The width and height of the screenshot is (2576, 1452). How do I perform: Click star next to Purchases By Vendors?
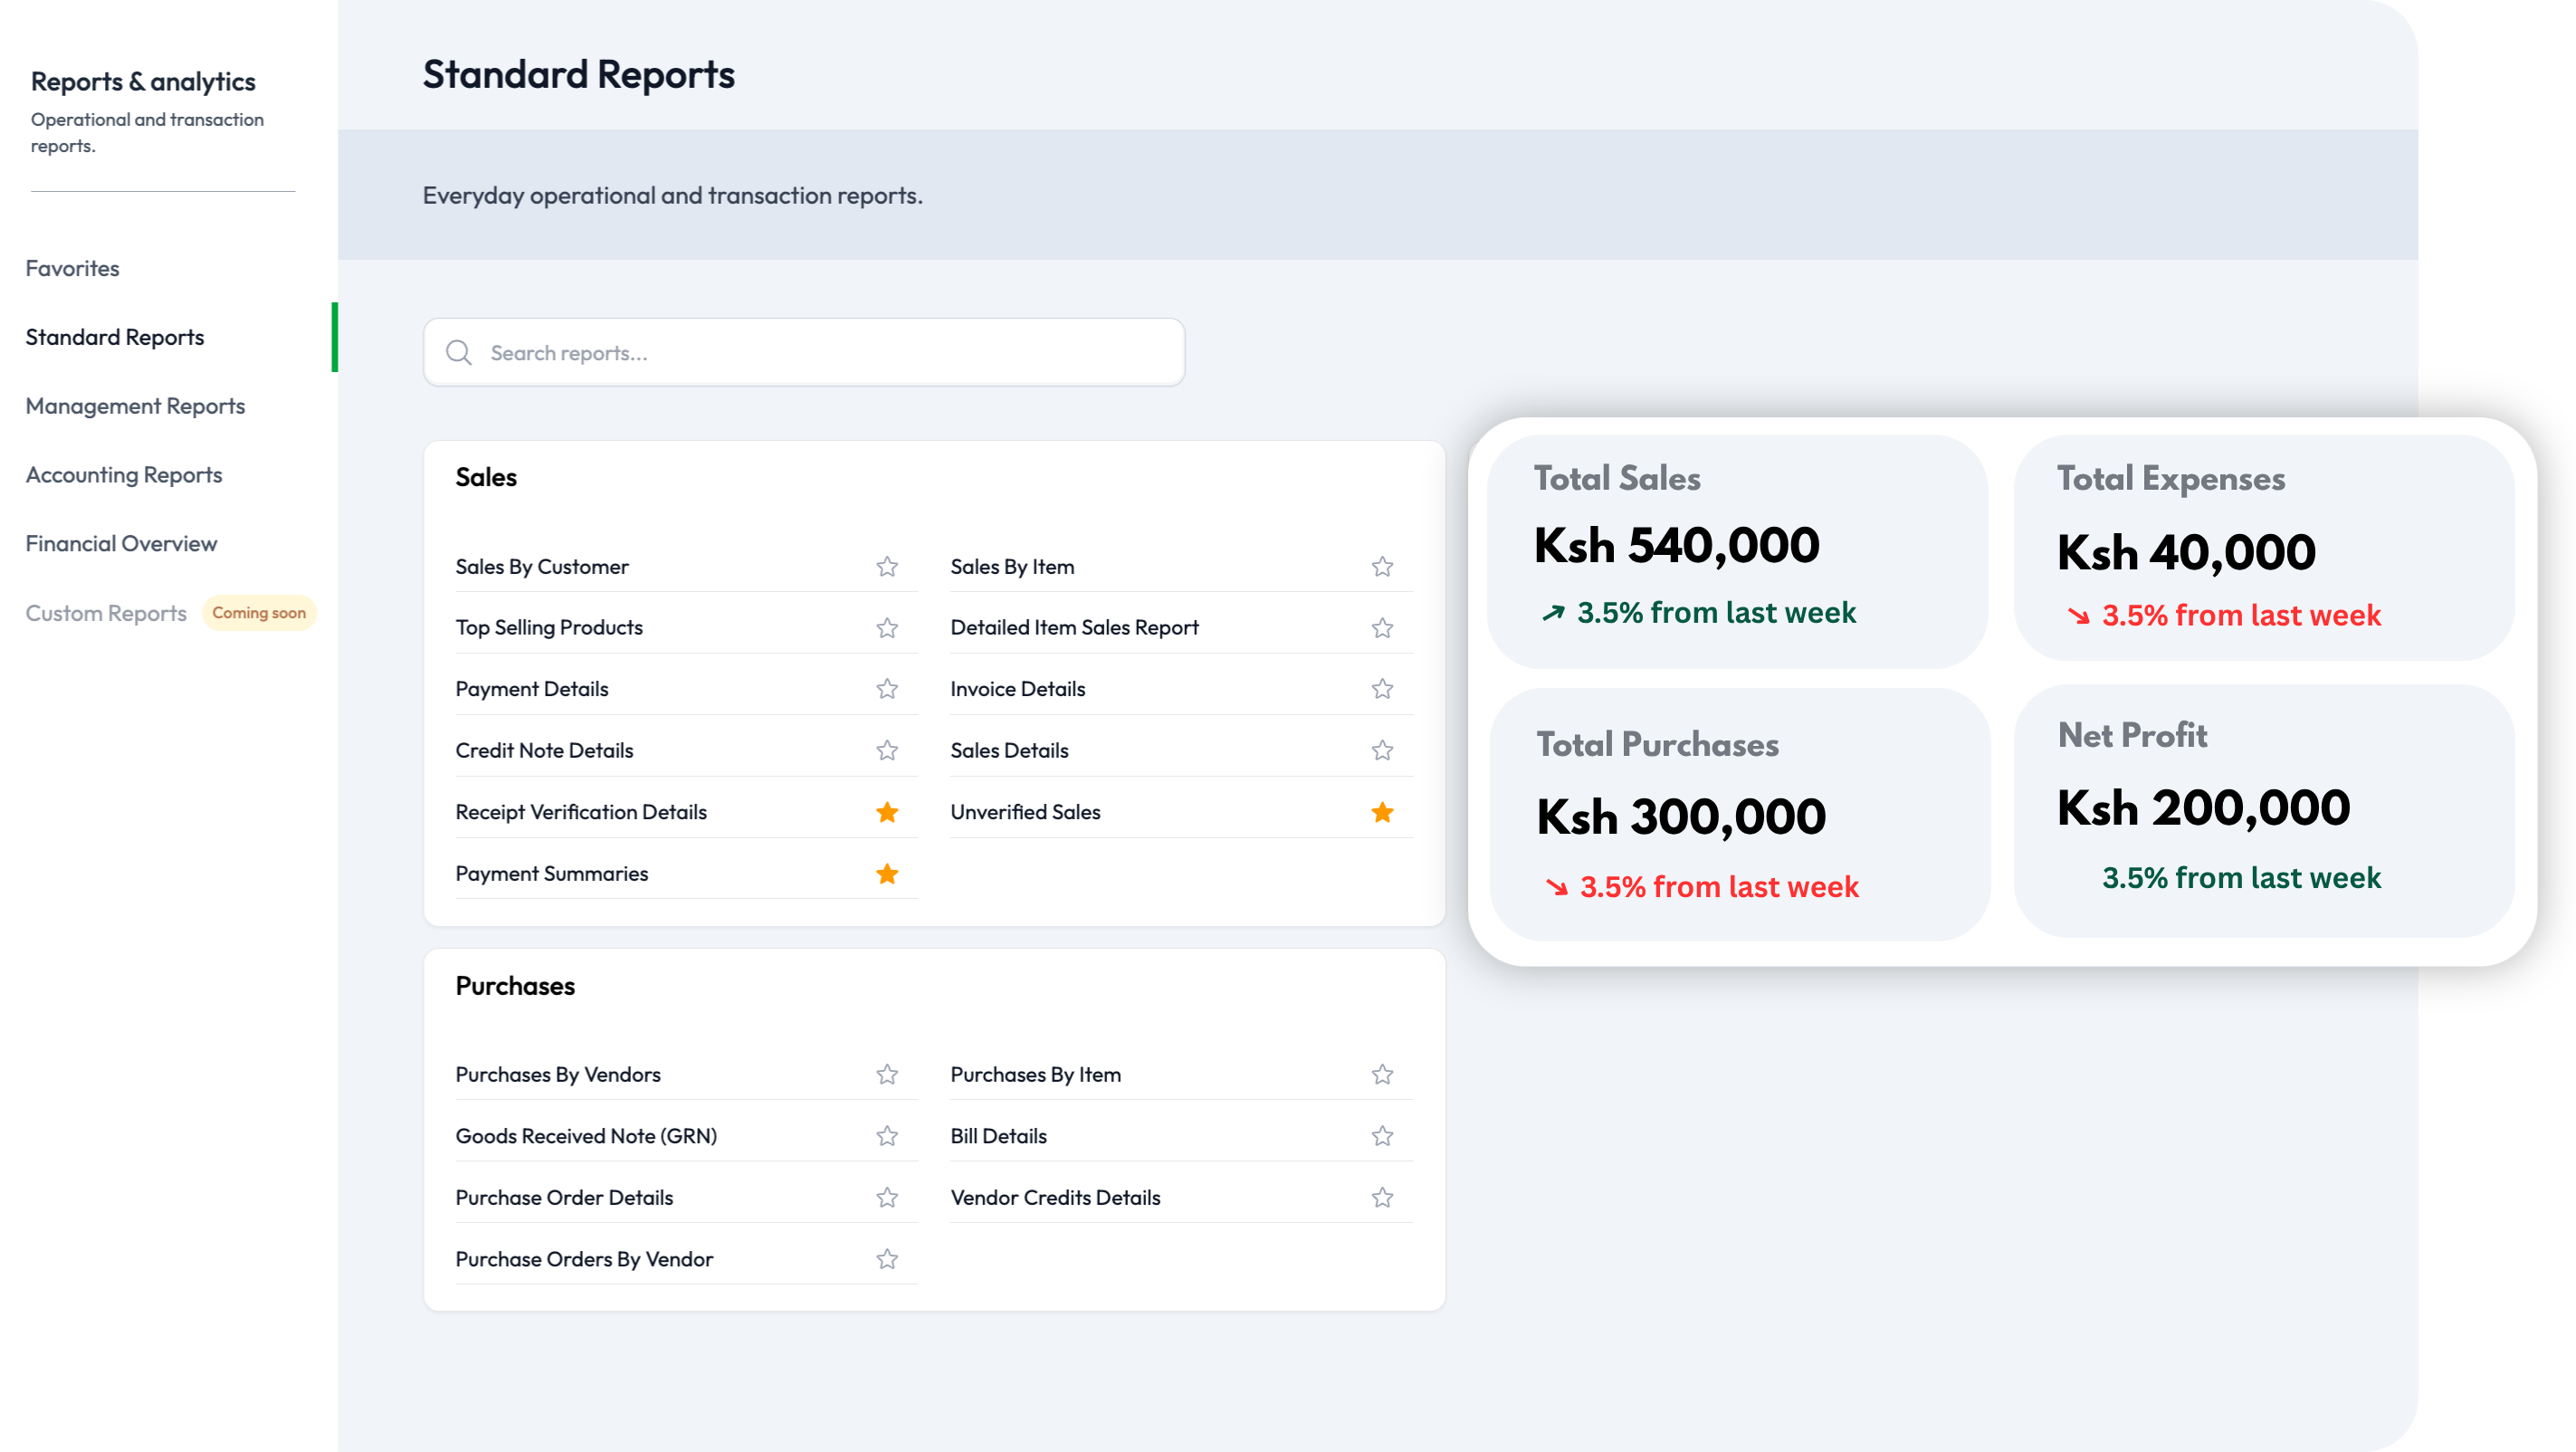click(887, 1075)
